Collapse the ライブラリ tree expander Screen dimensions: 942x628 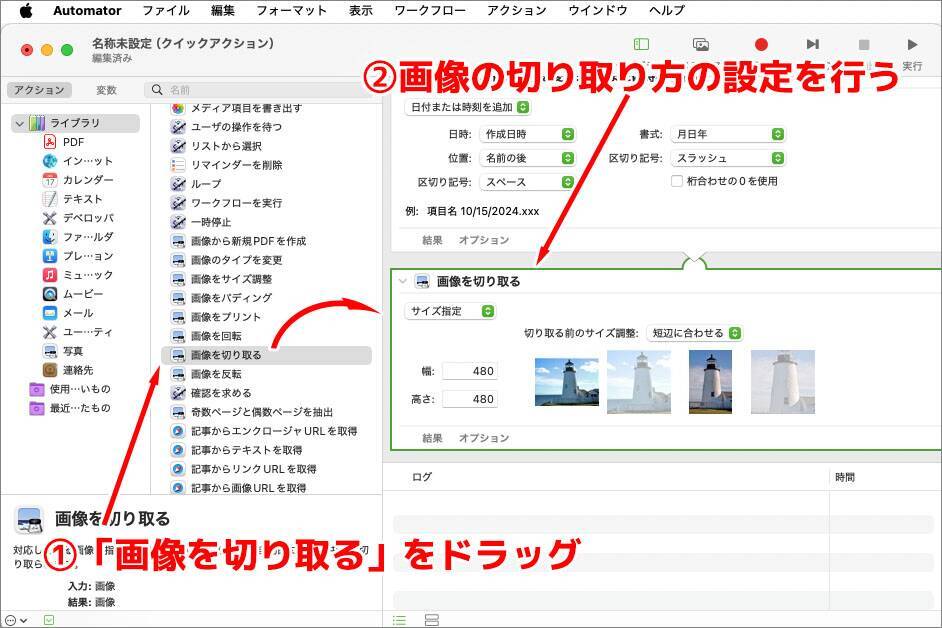click(x=18, y=123)
